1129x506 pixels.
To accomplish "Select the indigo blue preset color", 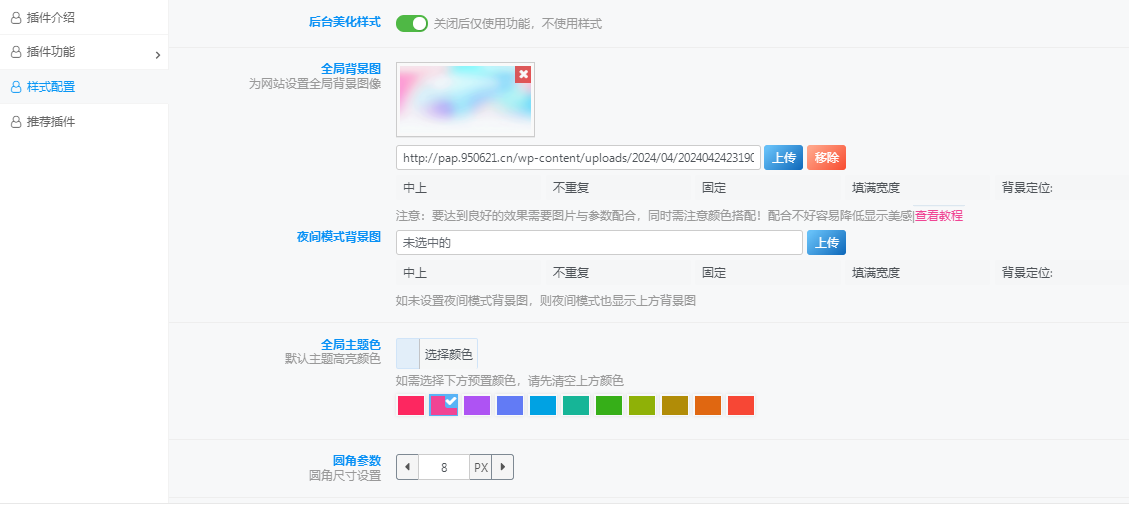I will [510, 405].
